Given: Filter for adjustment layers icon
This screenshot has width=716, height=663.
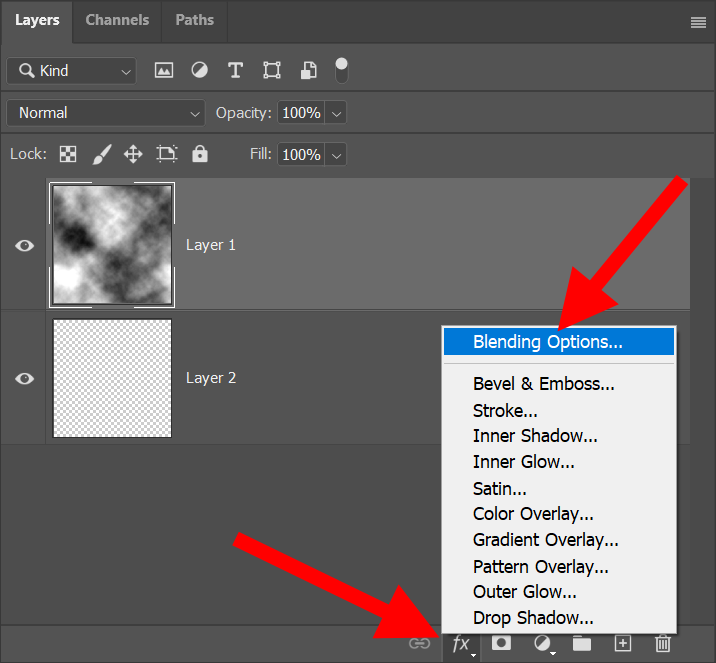Looking at the screenshot, I should coord(200,71).
